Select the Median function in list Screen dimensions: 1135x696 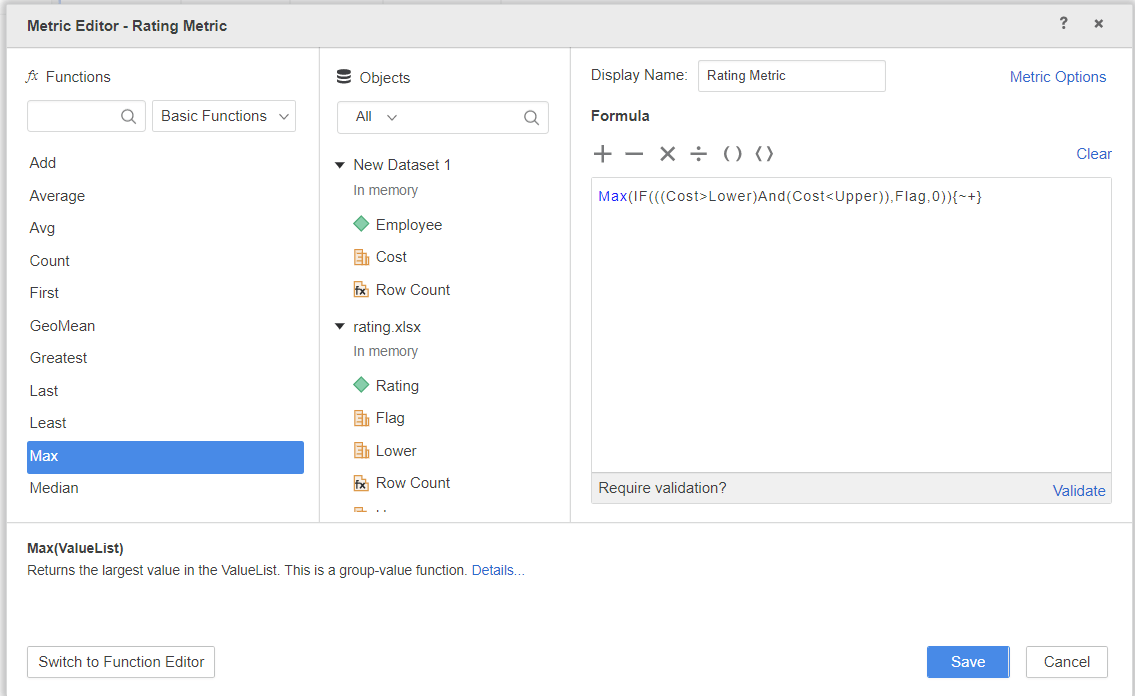point(54,488)
